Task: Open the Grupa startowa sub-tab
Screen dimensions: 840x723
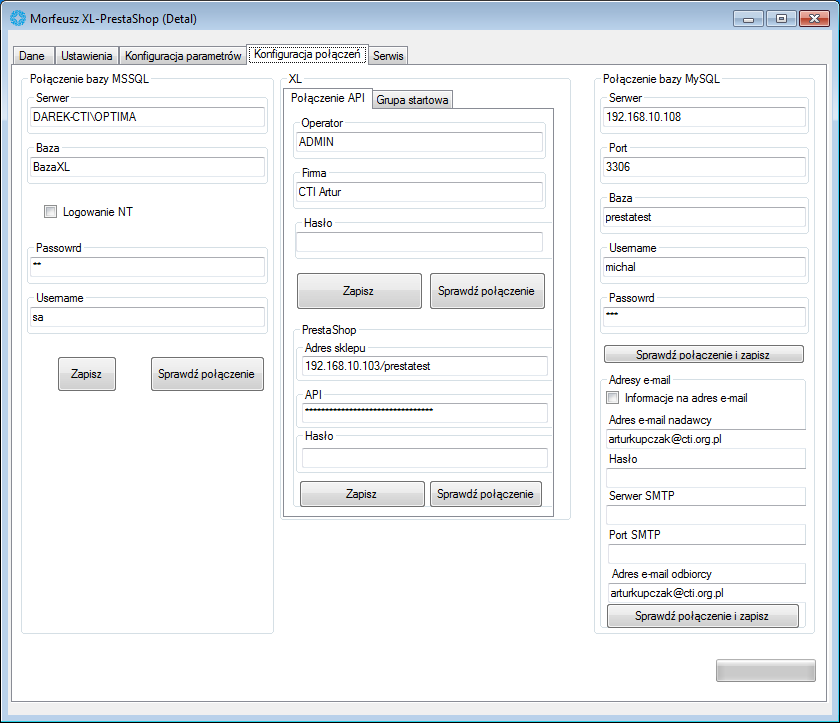Action: tap(412, 100)
